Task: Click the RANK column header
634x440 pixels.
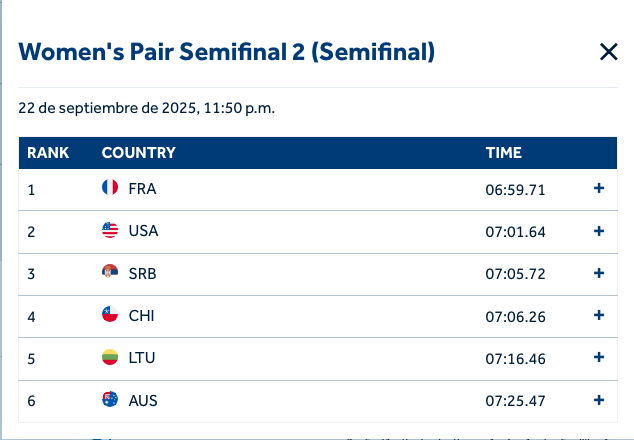Action: click(x=48, y=153)
